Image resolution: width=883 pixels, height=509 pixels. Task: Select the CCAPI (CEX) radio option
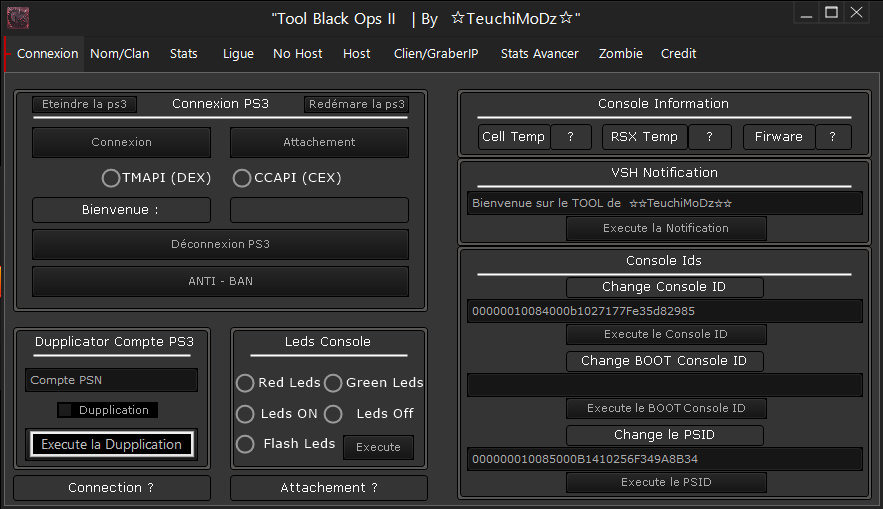242,178
